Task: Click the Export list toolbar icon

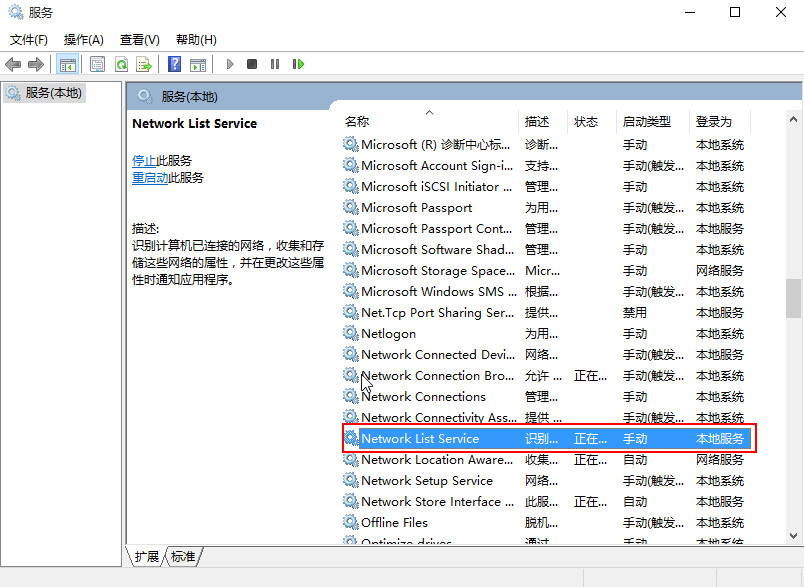Action: 144,64
